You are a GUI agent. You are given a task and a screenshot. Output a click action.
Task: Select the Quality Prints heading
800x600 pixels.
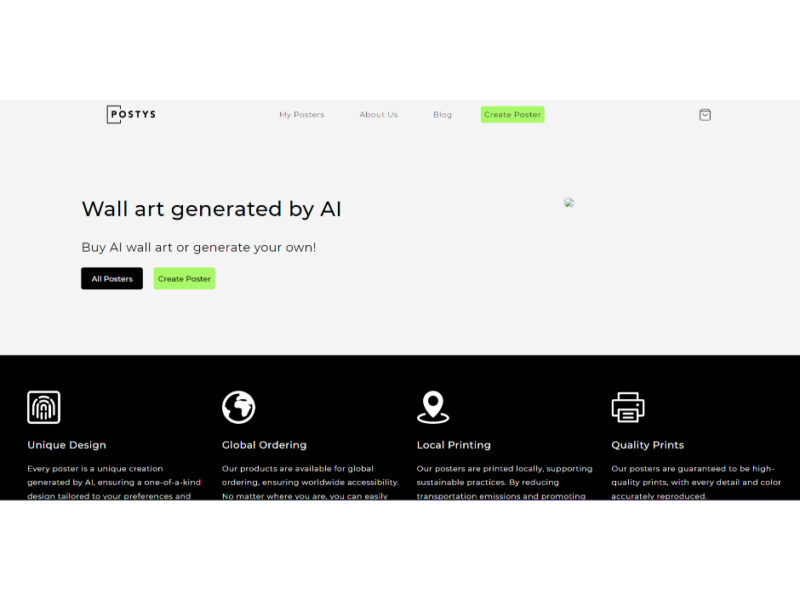pyautogui.click(x=647, y=445)
